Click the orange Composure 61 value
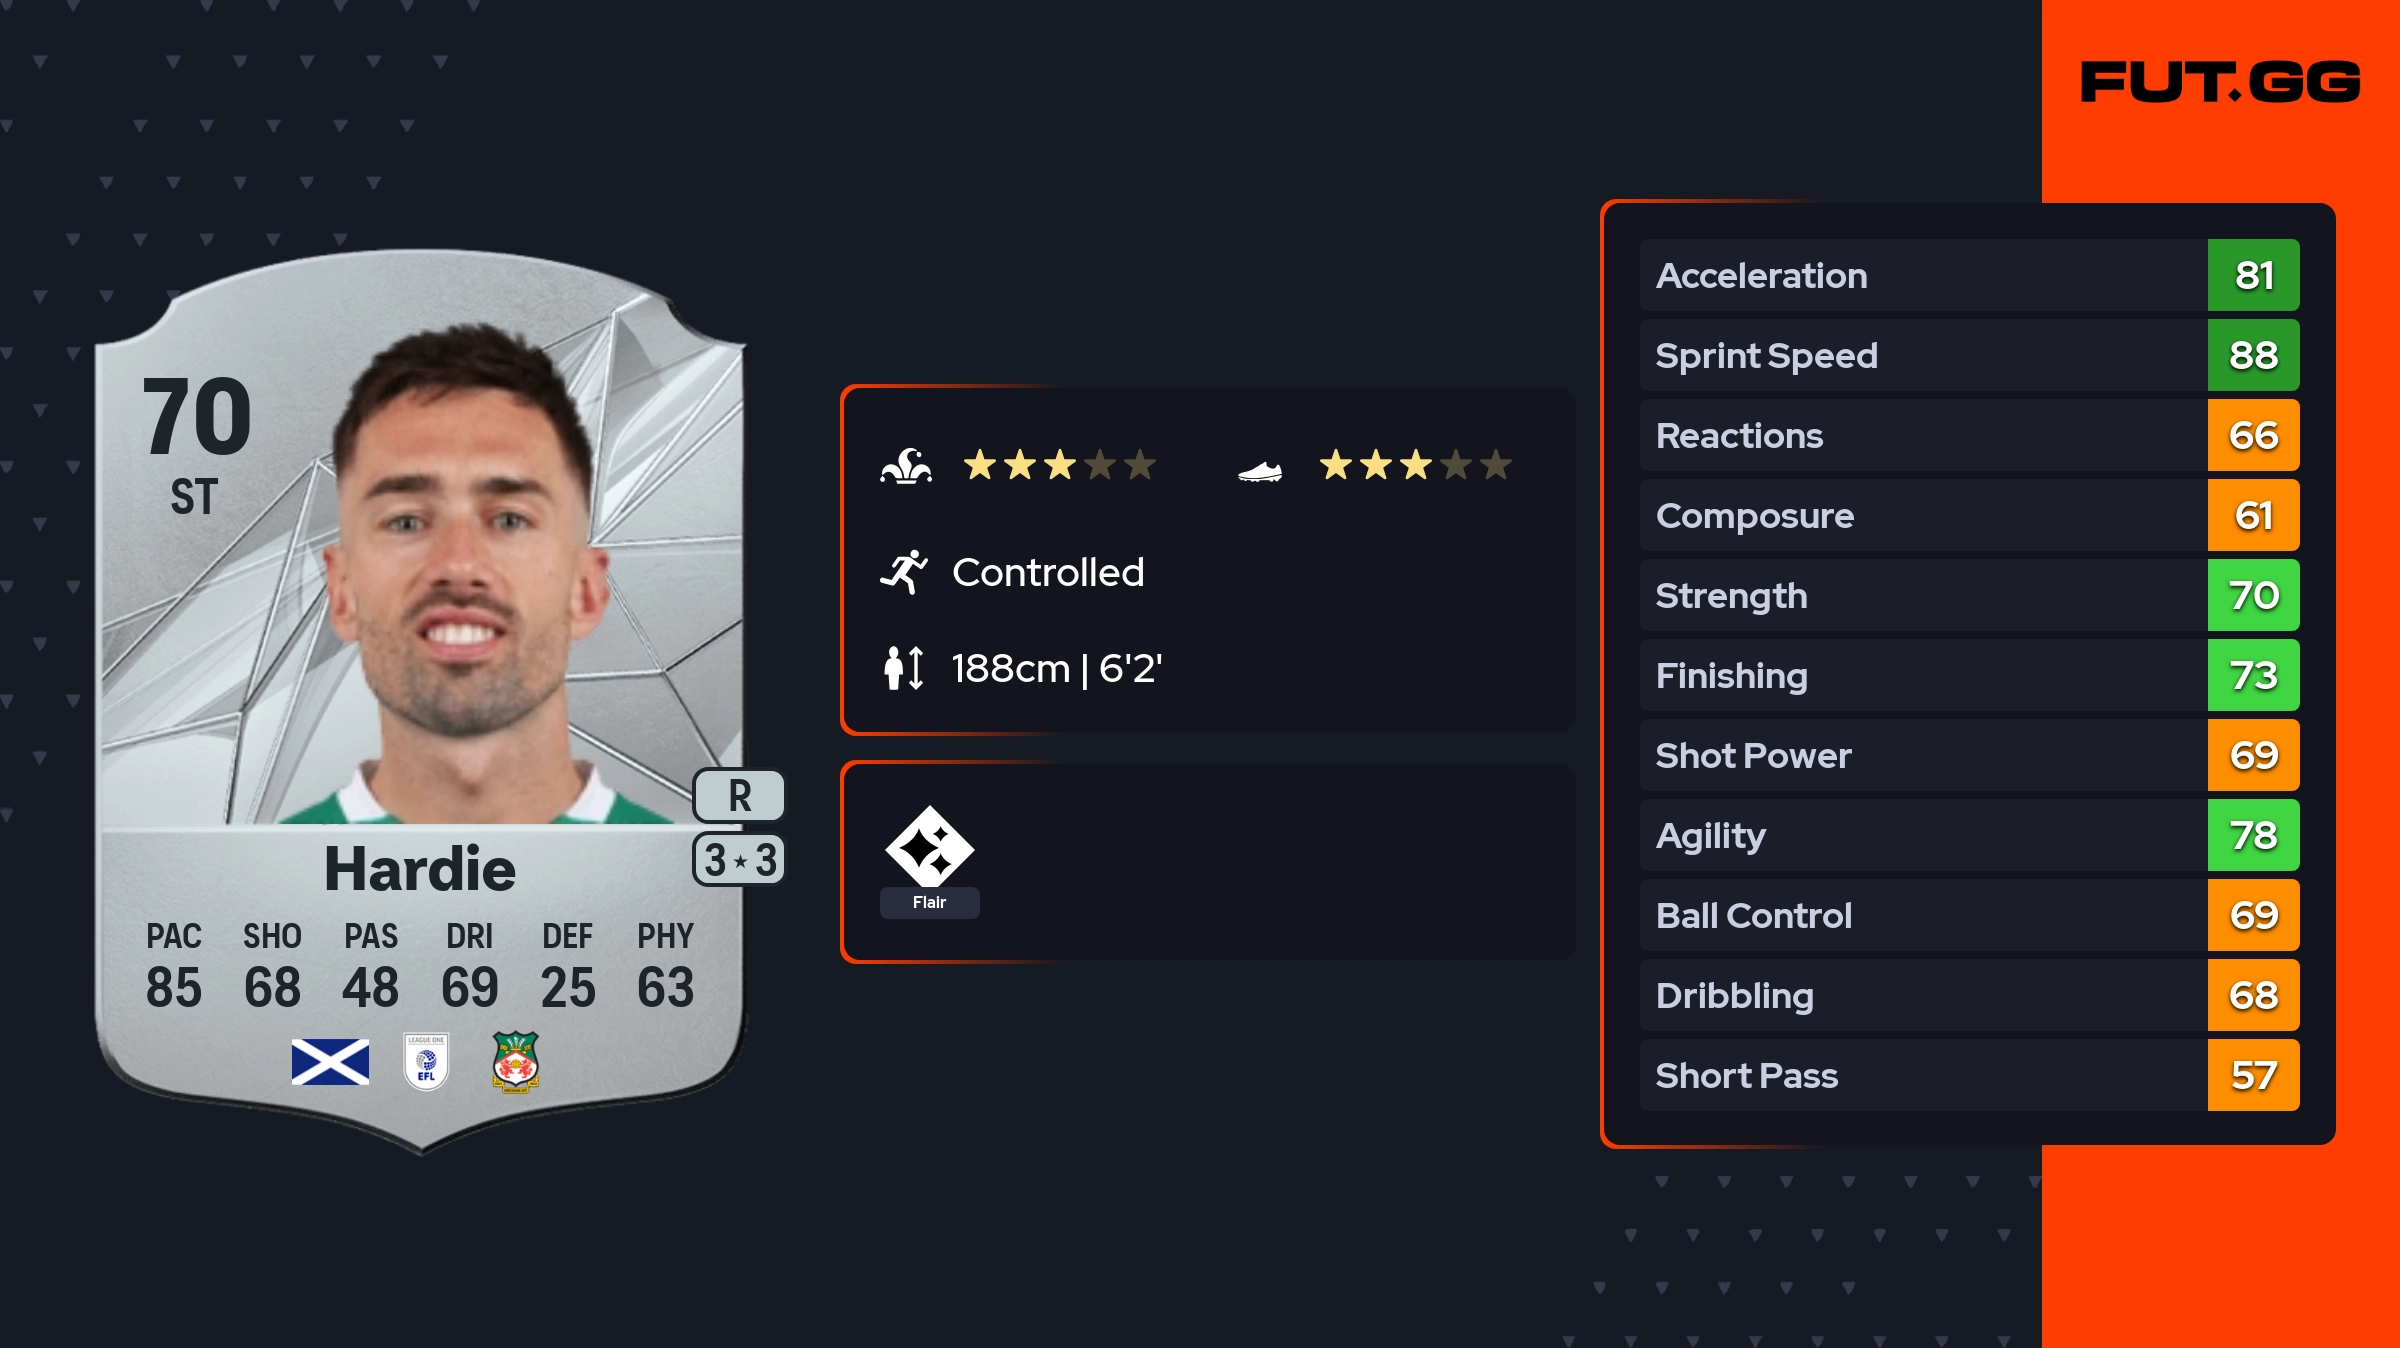This screenshot has width=2400, height=1348. 2253,515
